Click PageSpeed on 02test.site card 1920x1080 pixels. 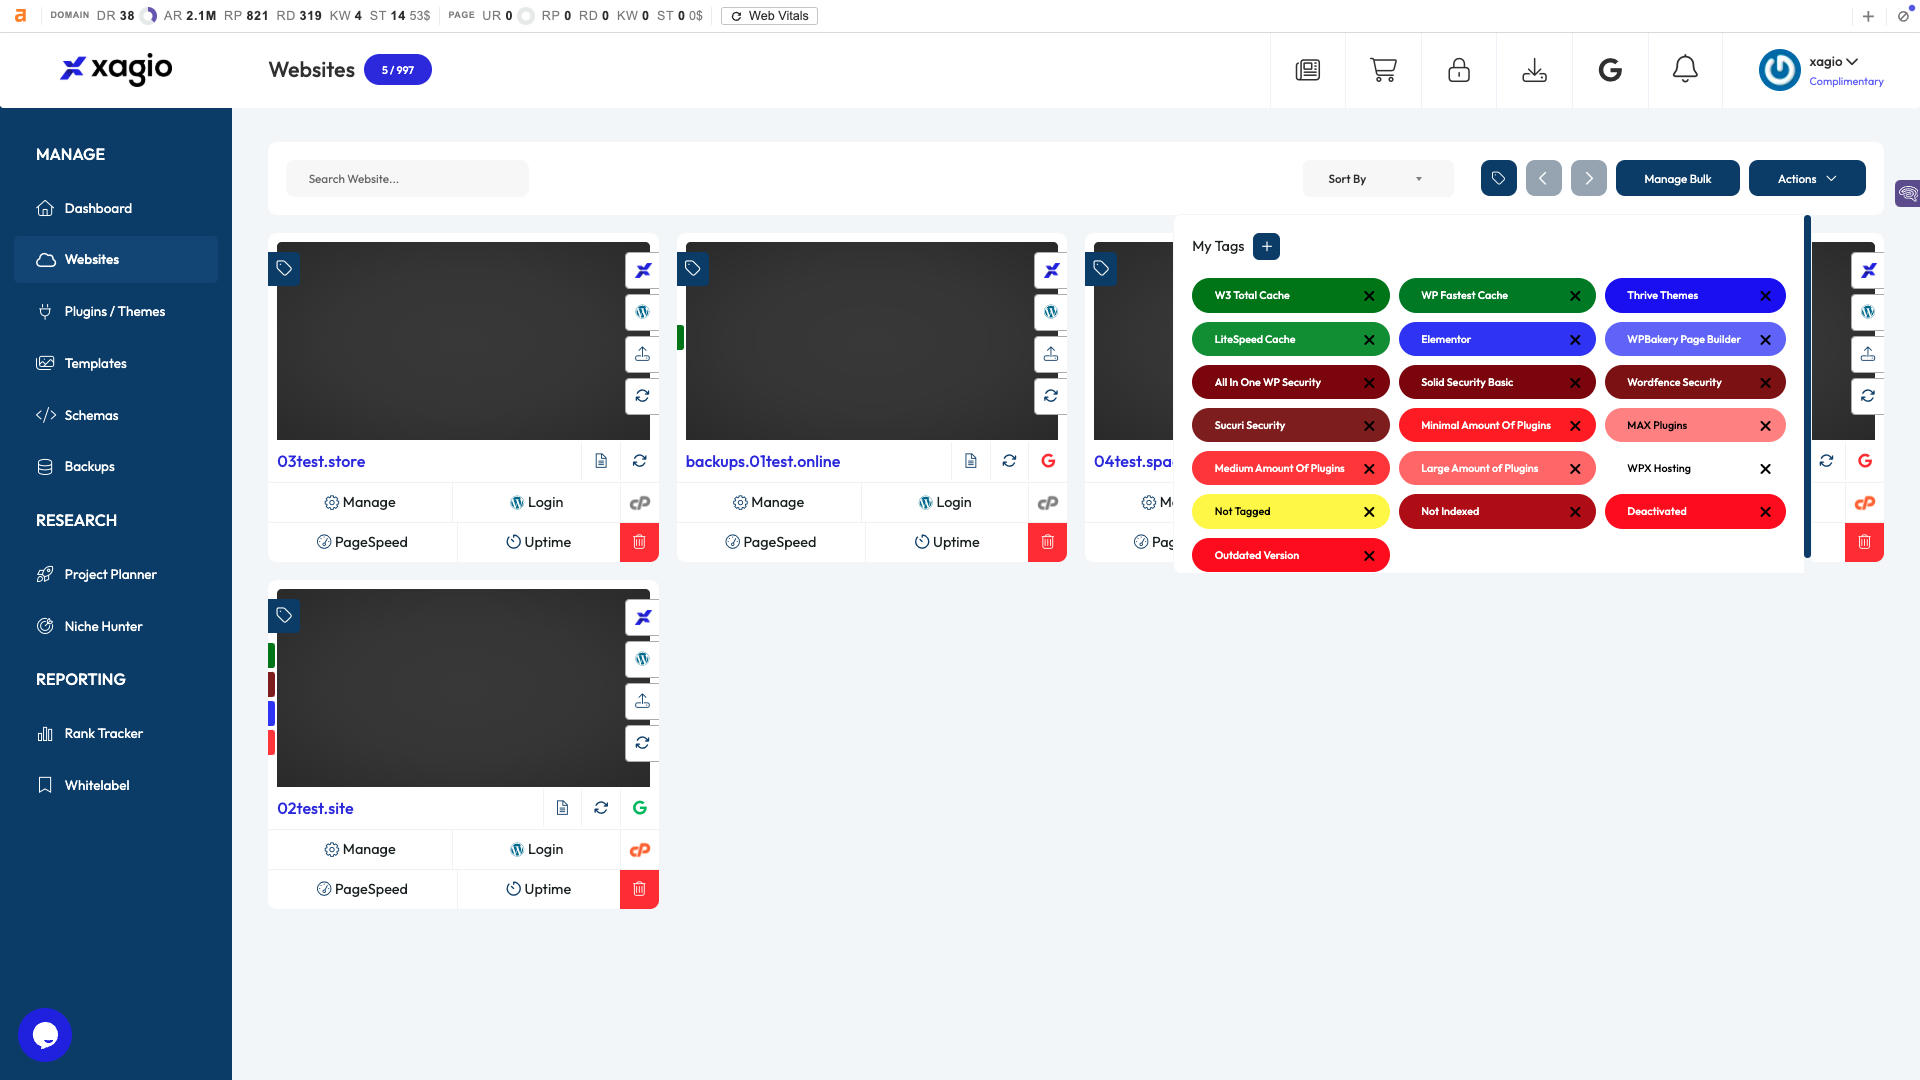[x=362, y=889]
